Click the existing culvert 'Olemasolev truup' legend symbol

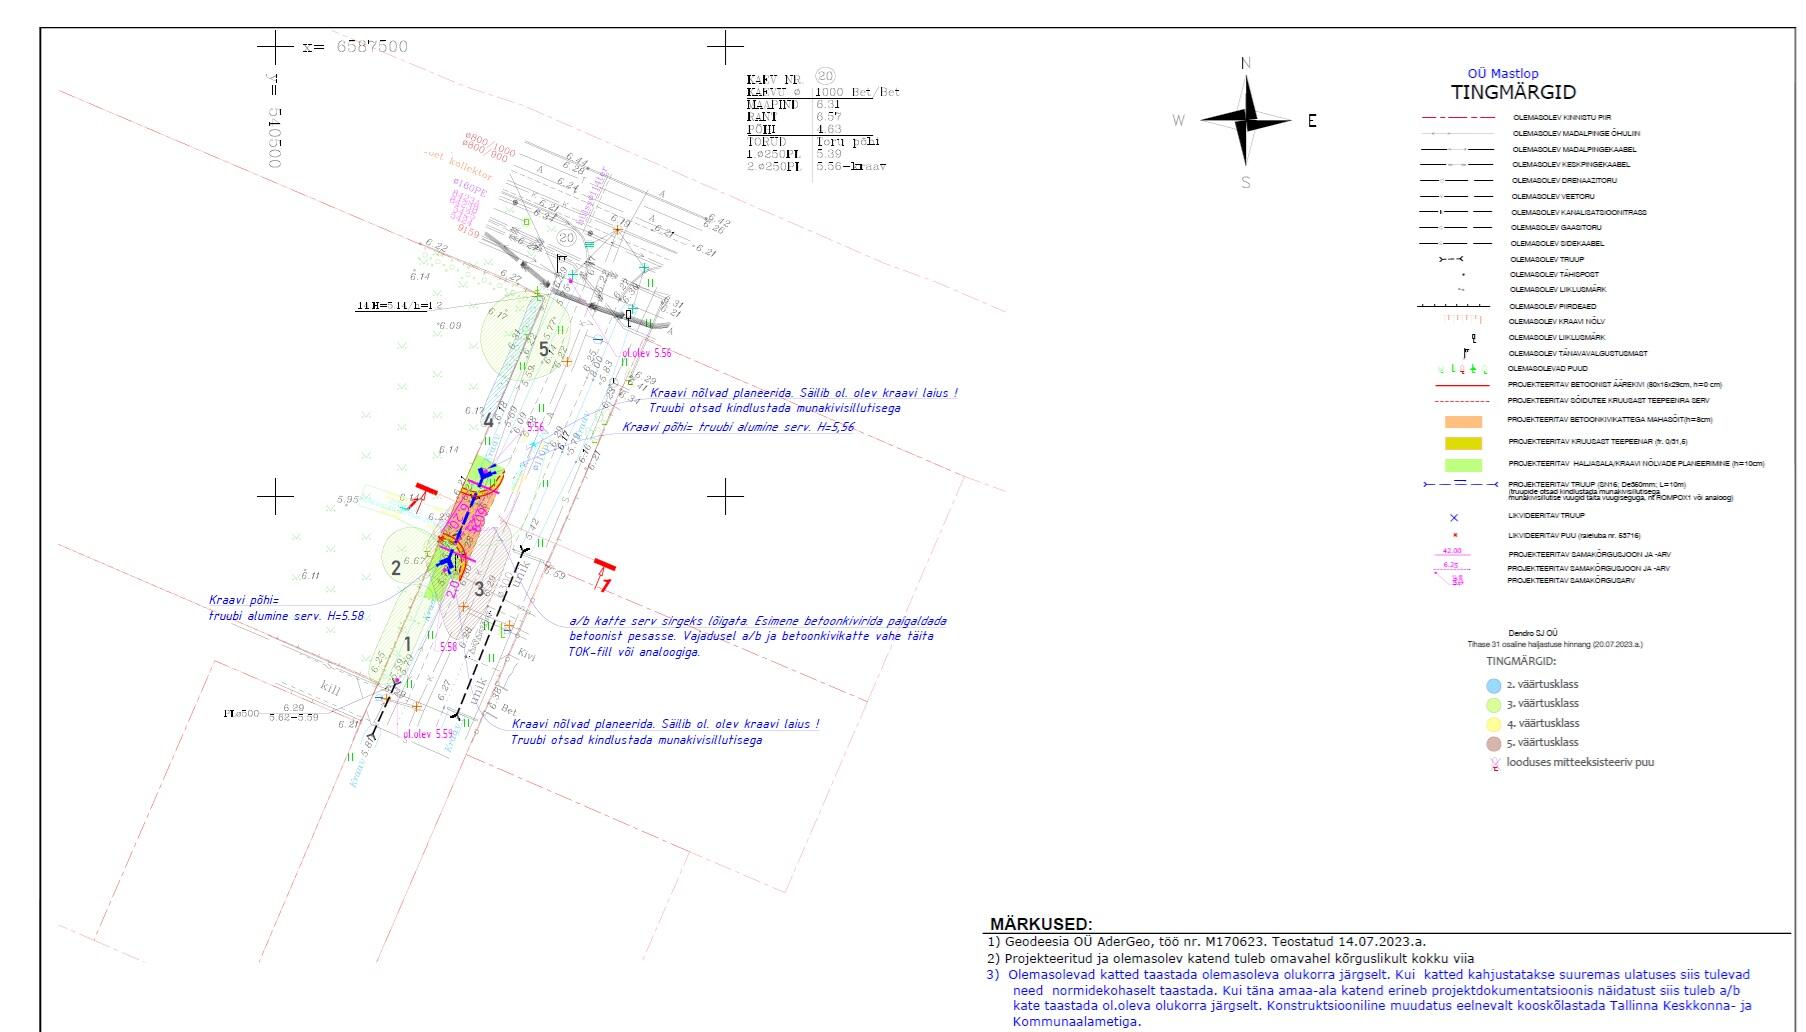coord(1451,260)
